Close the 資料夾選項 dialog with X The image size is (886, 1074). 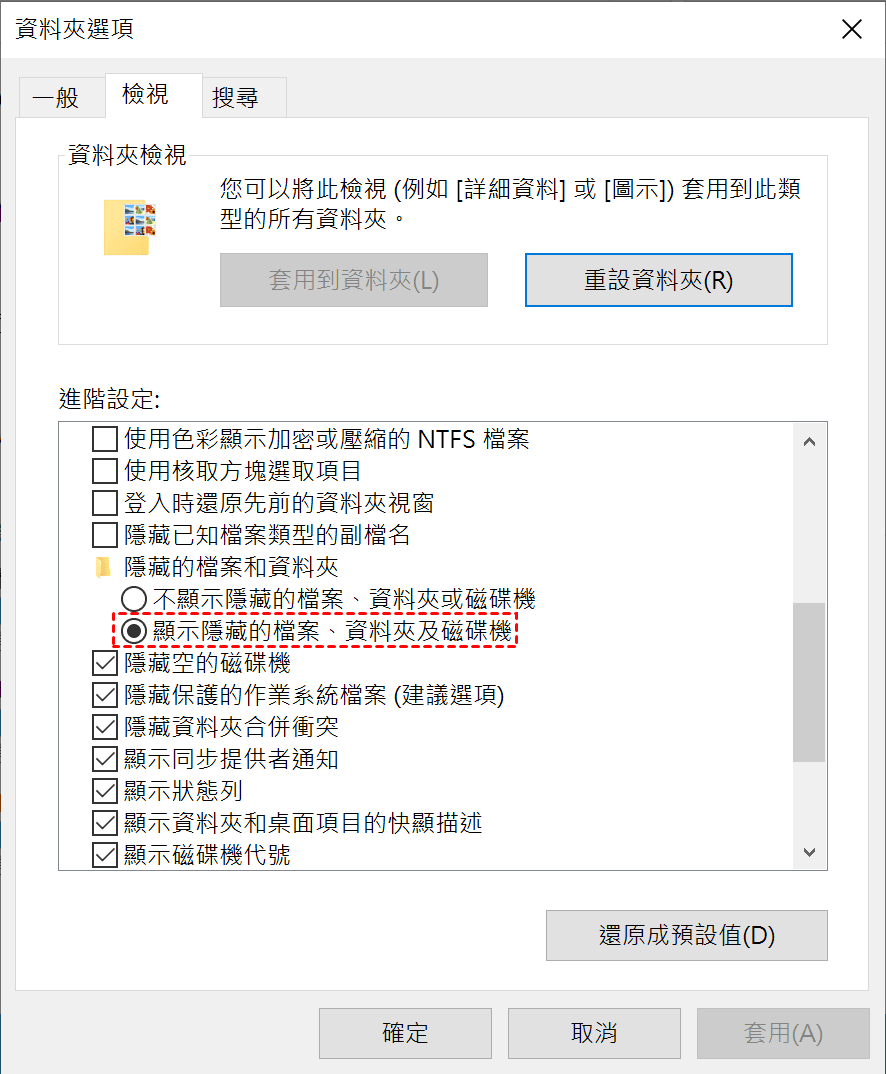pyautogui.click(x=852, y=29)
